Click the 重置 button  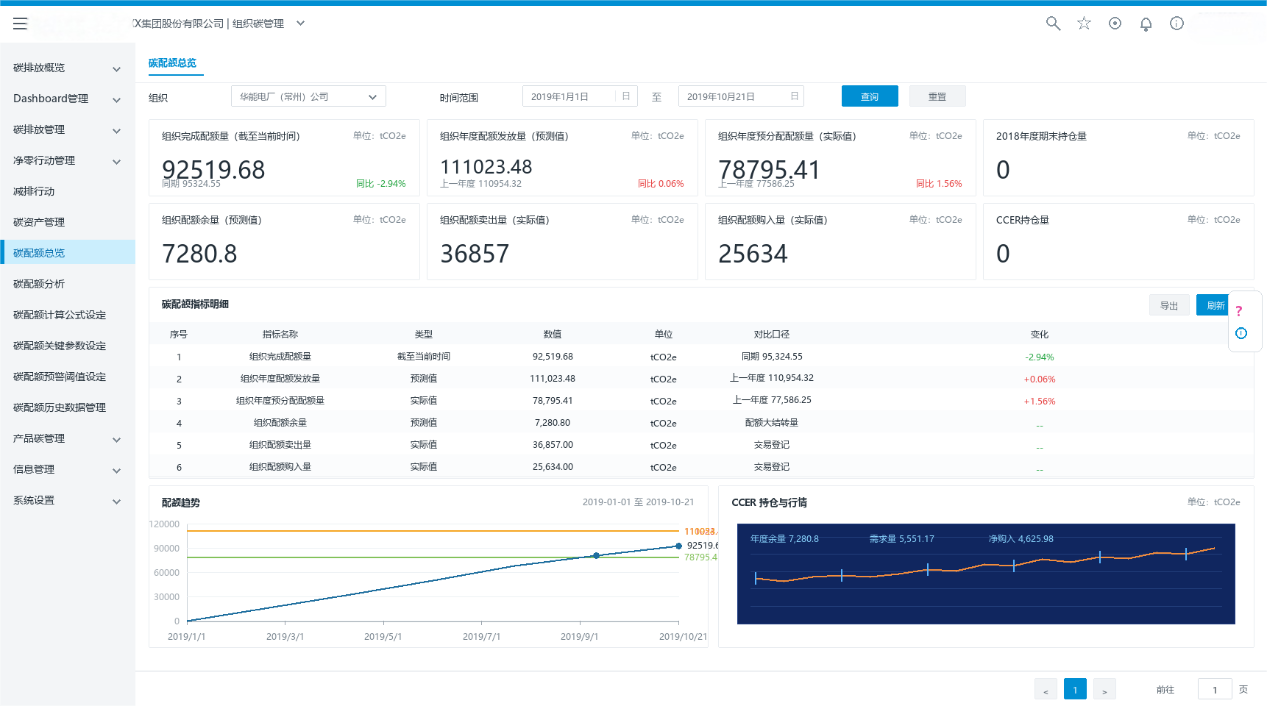pos(937,96)
